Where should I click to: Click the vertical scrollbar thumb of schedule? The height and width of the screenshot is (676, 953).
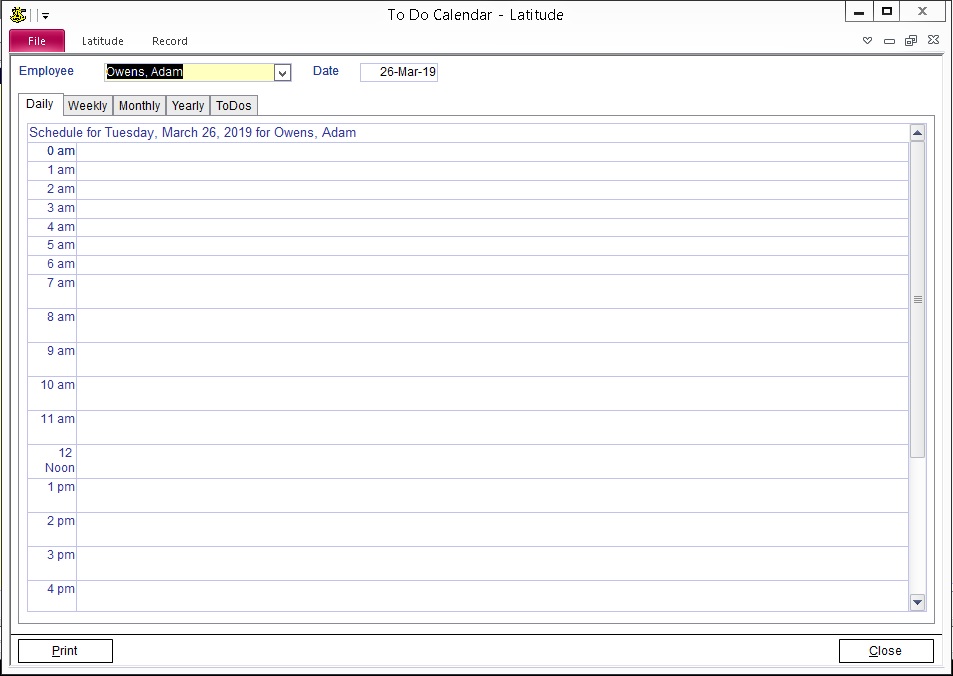pyautogui.click(x=917, y=299)
